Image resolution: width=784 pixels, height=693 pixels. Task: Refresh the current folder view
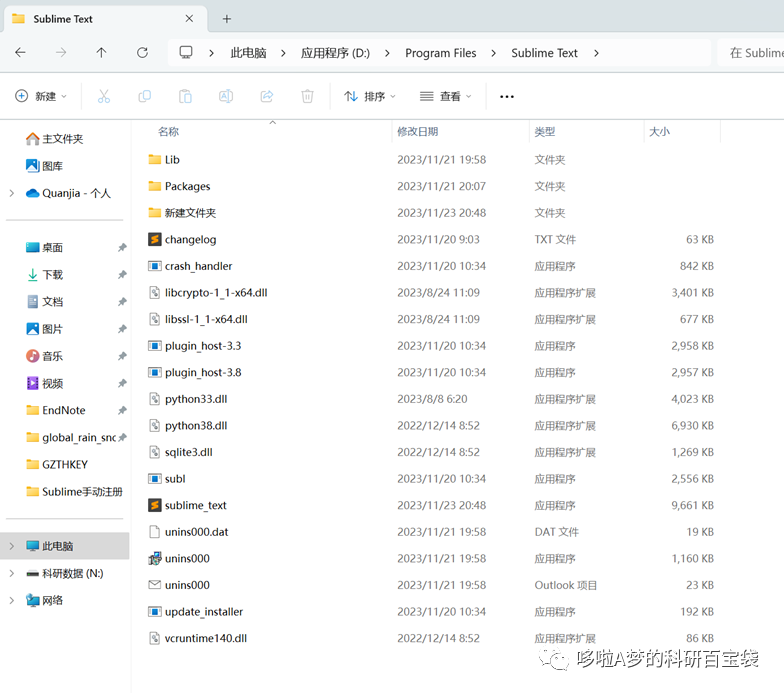(x=142, y=52)
